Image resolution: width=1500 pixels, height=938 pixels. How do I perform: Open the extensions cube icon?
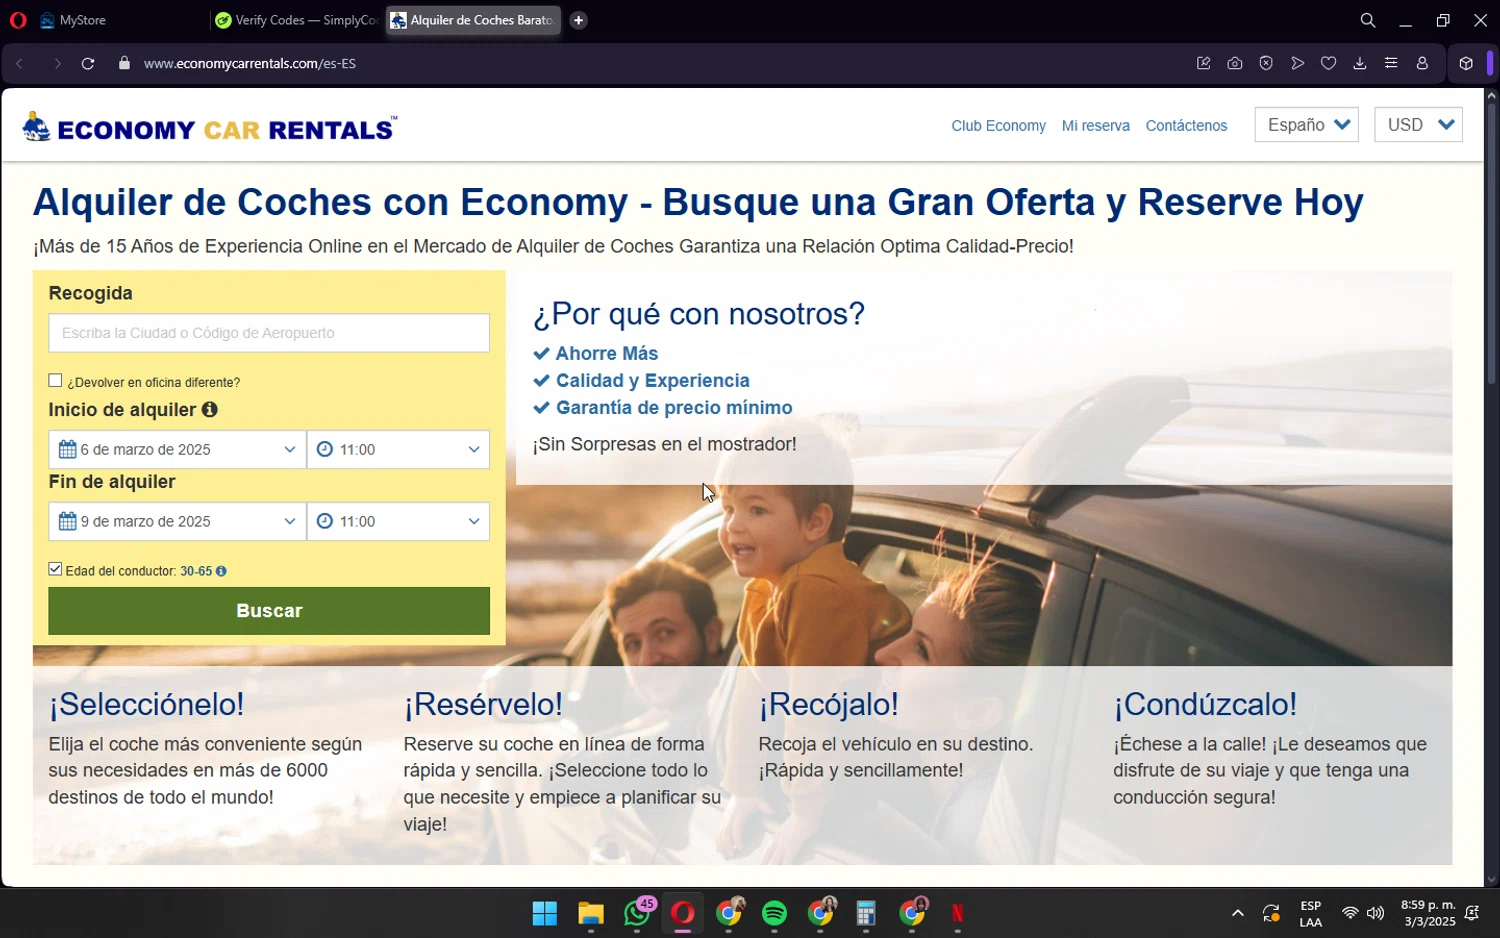pyautogui.click(x=1466, y=63)
